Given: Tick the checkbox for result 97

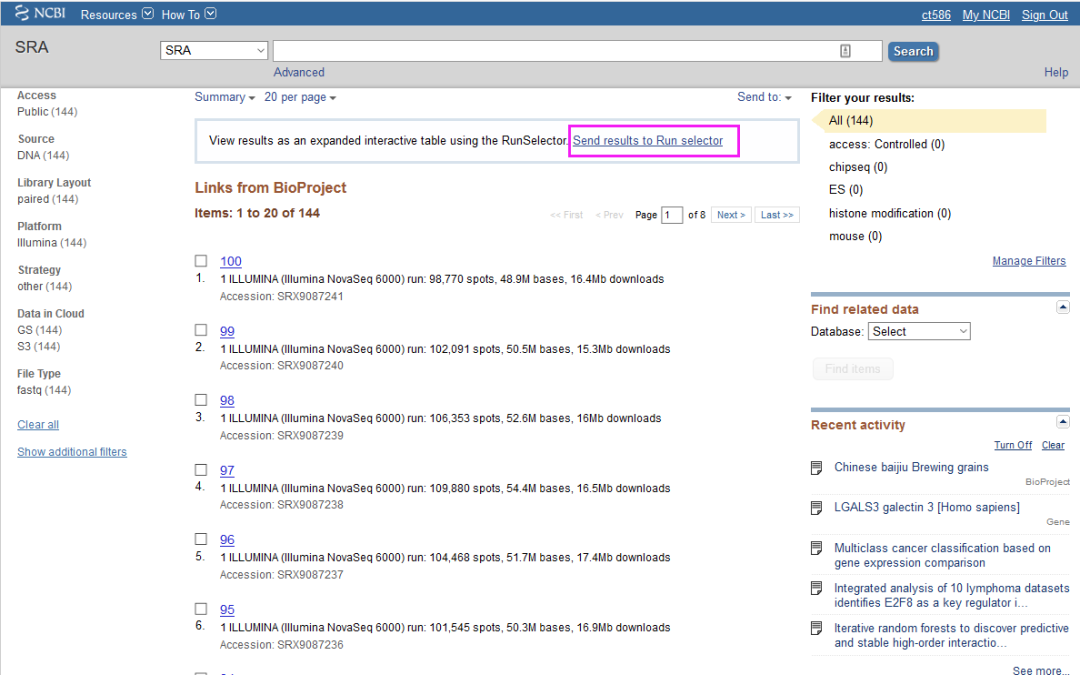Looking at the screenshot, I should pyautogui.click(x=200, y=470).
